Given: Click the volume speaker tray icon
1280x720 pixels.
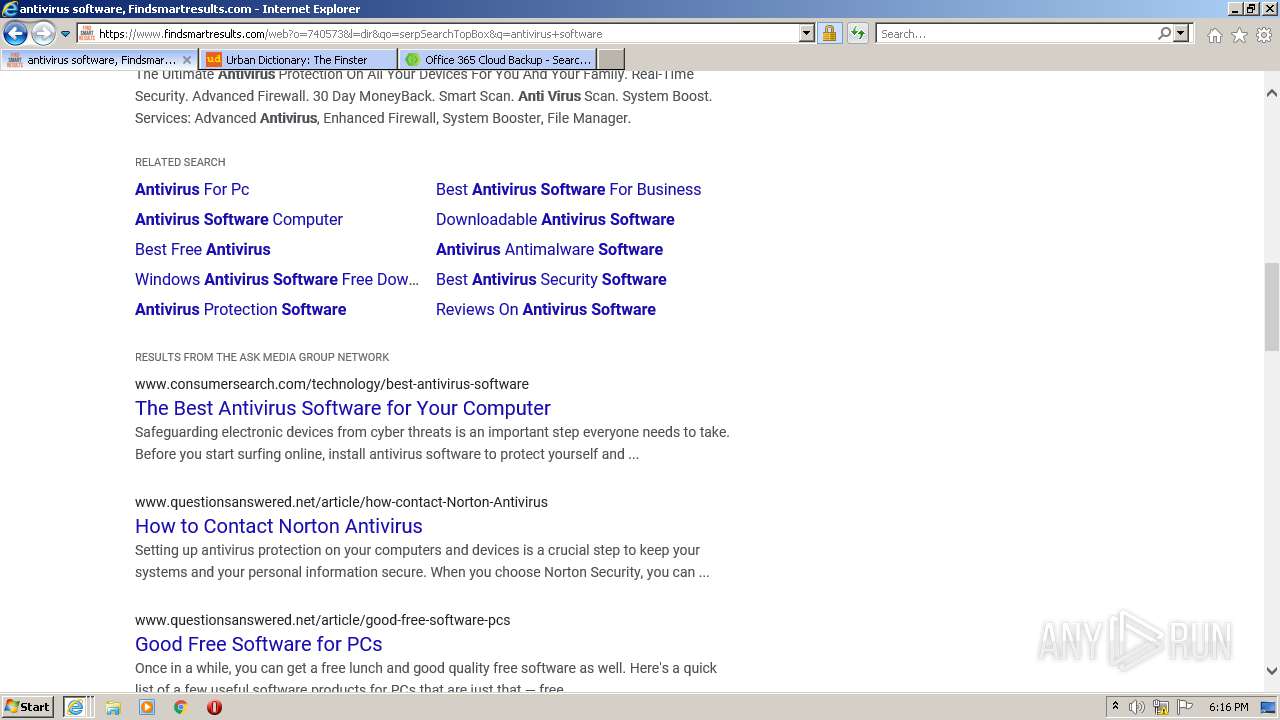Looking at the screenshot, I should (1137, 707).
